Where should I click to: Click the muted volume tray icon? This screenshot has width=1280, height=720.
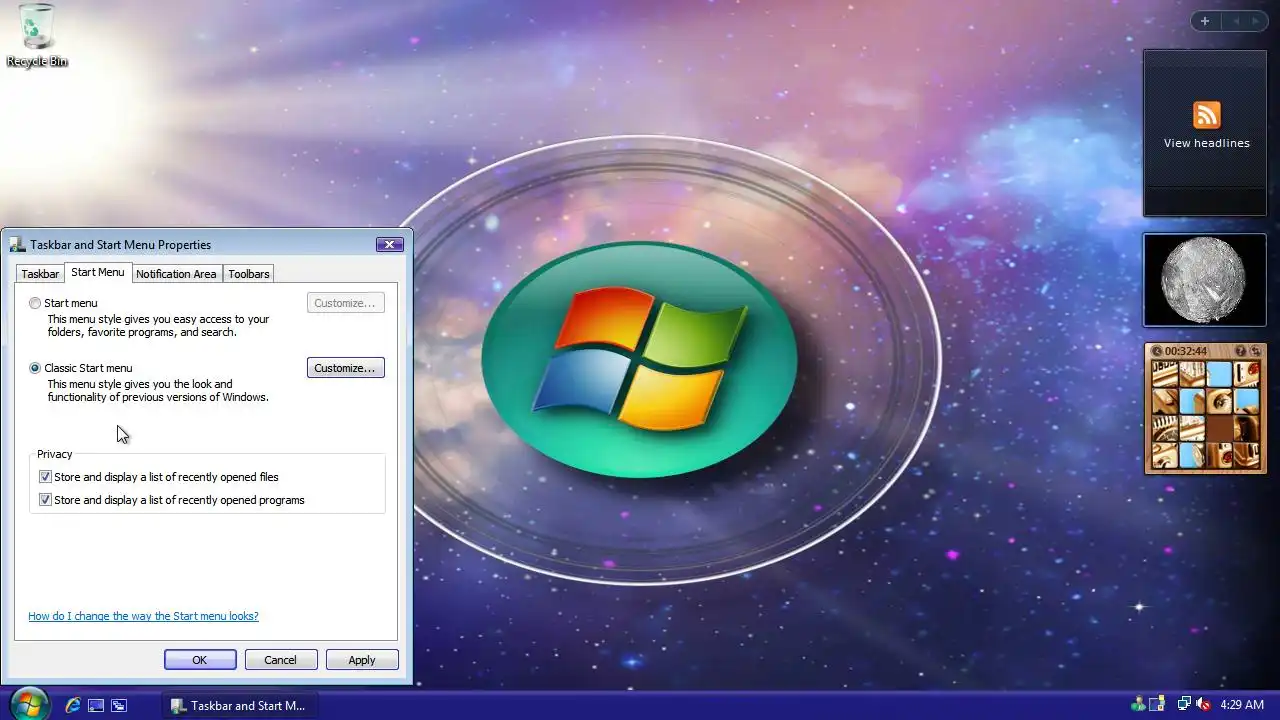click(1203, 705)
